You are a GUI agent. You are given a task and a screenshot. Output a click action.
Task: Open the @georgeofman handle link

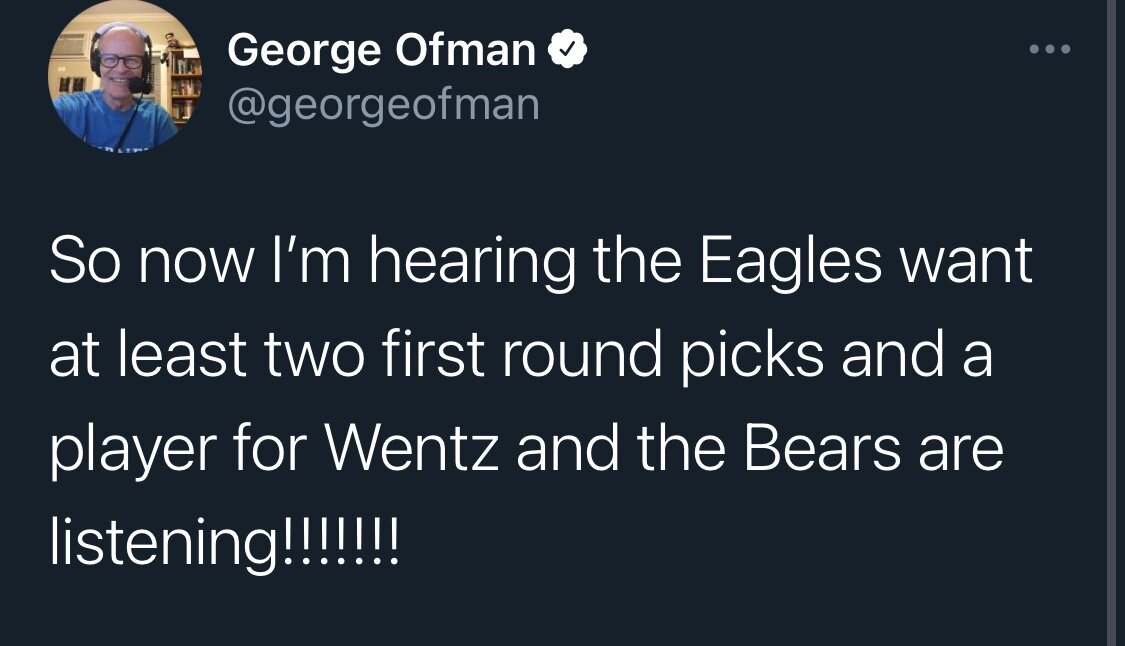pyautogui.click(x=383, y=103)
